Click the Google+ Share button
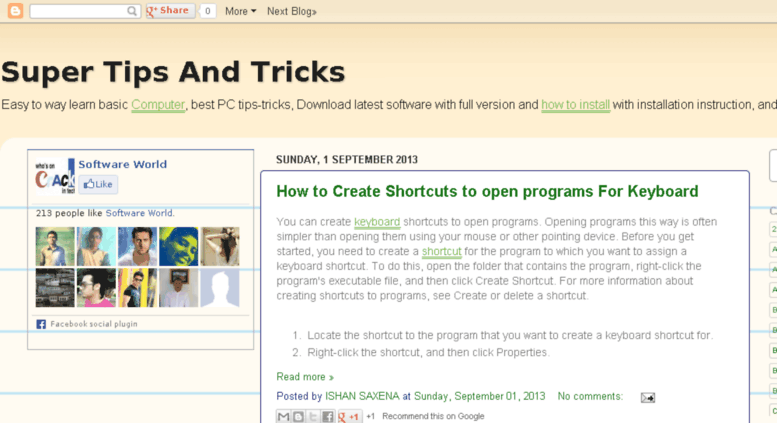The image size is (777, 423). coord(168,11)
